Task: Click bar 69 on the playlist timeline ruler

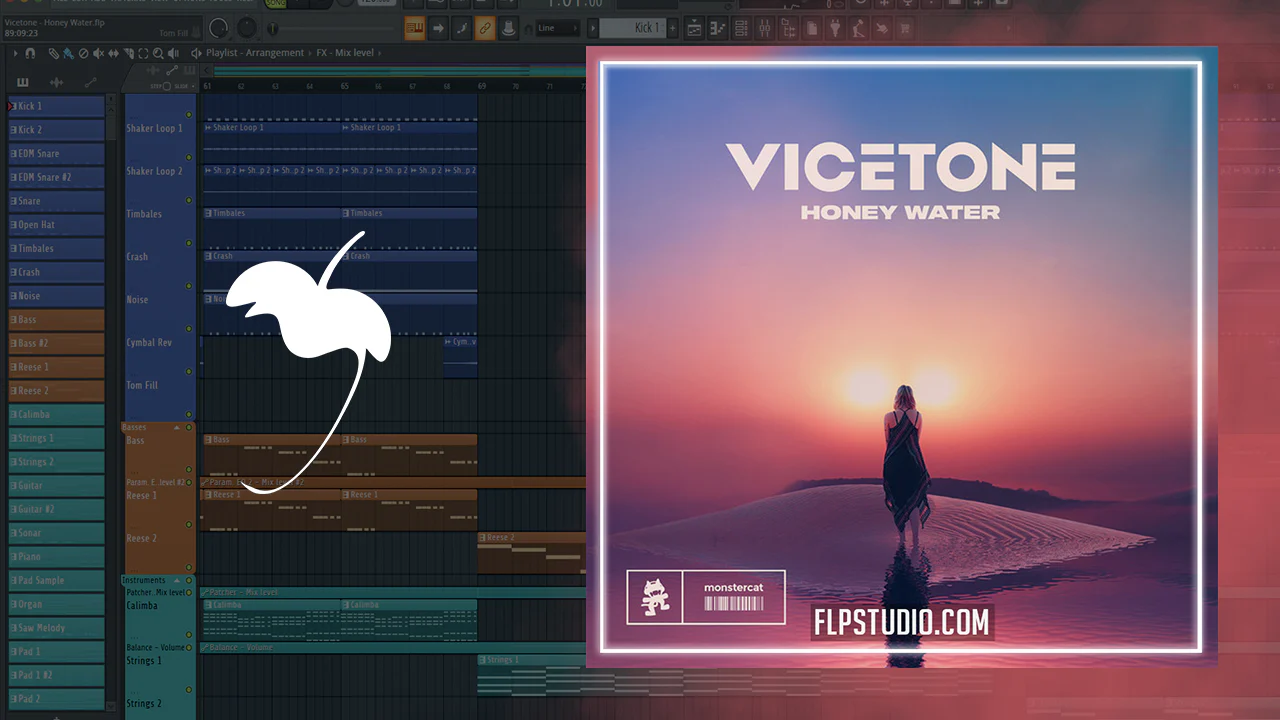Action: 481,87
